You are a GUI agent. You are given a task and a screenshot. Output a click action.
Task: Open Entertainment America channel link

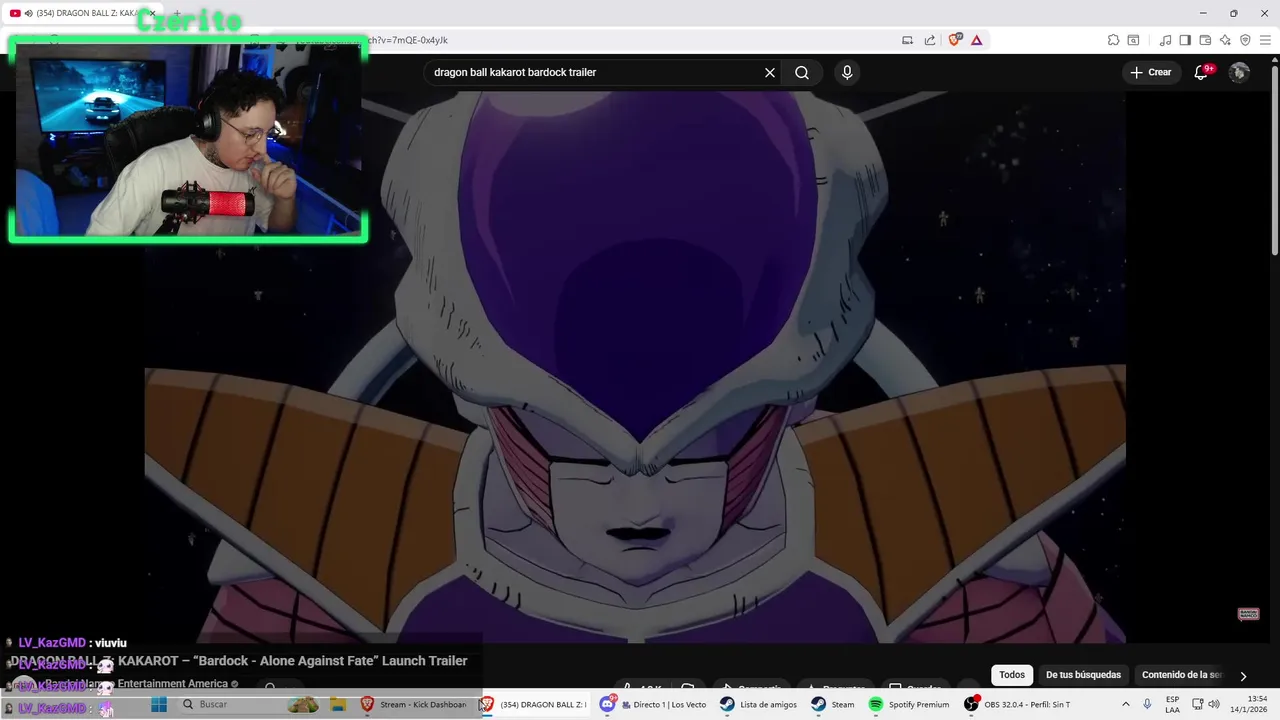[x=135, y=684]
